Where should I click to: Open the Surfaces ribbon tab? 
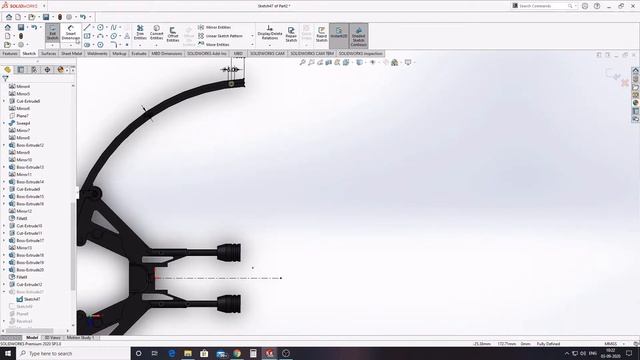[x=49, y=53]
